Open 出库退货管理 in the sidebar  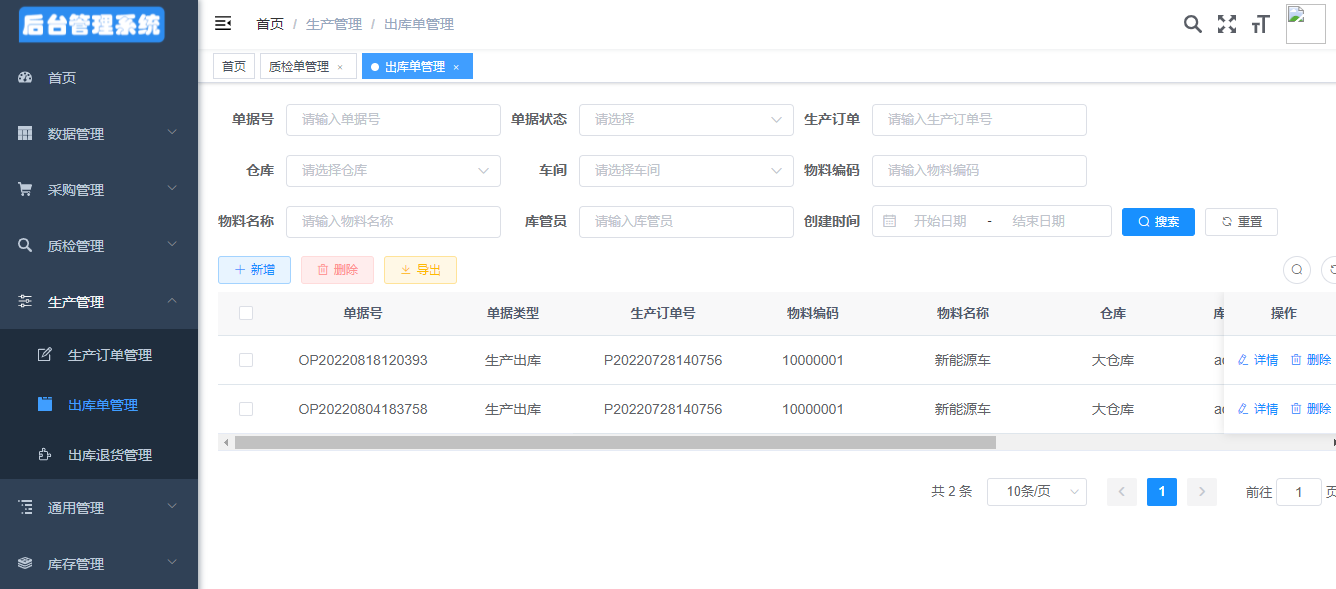[110, 455]
